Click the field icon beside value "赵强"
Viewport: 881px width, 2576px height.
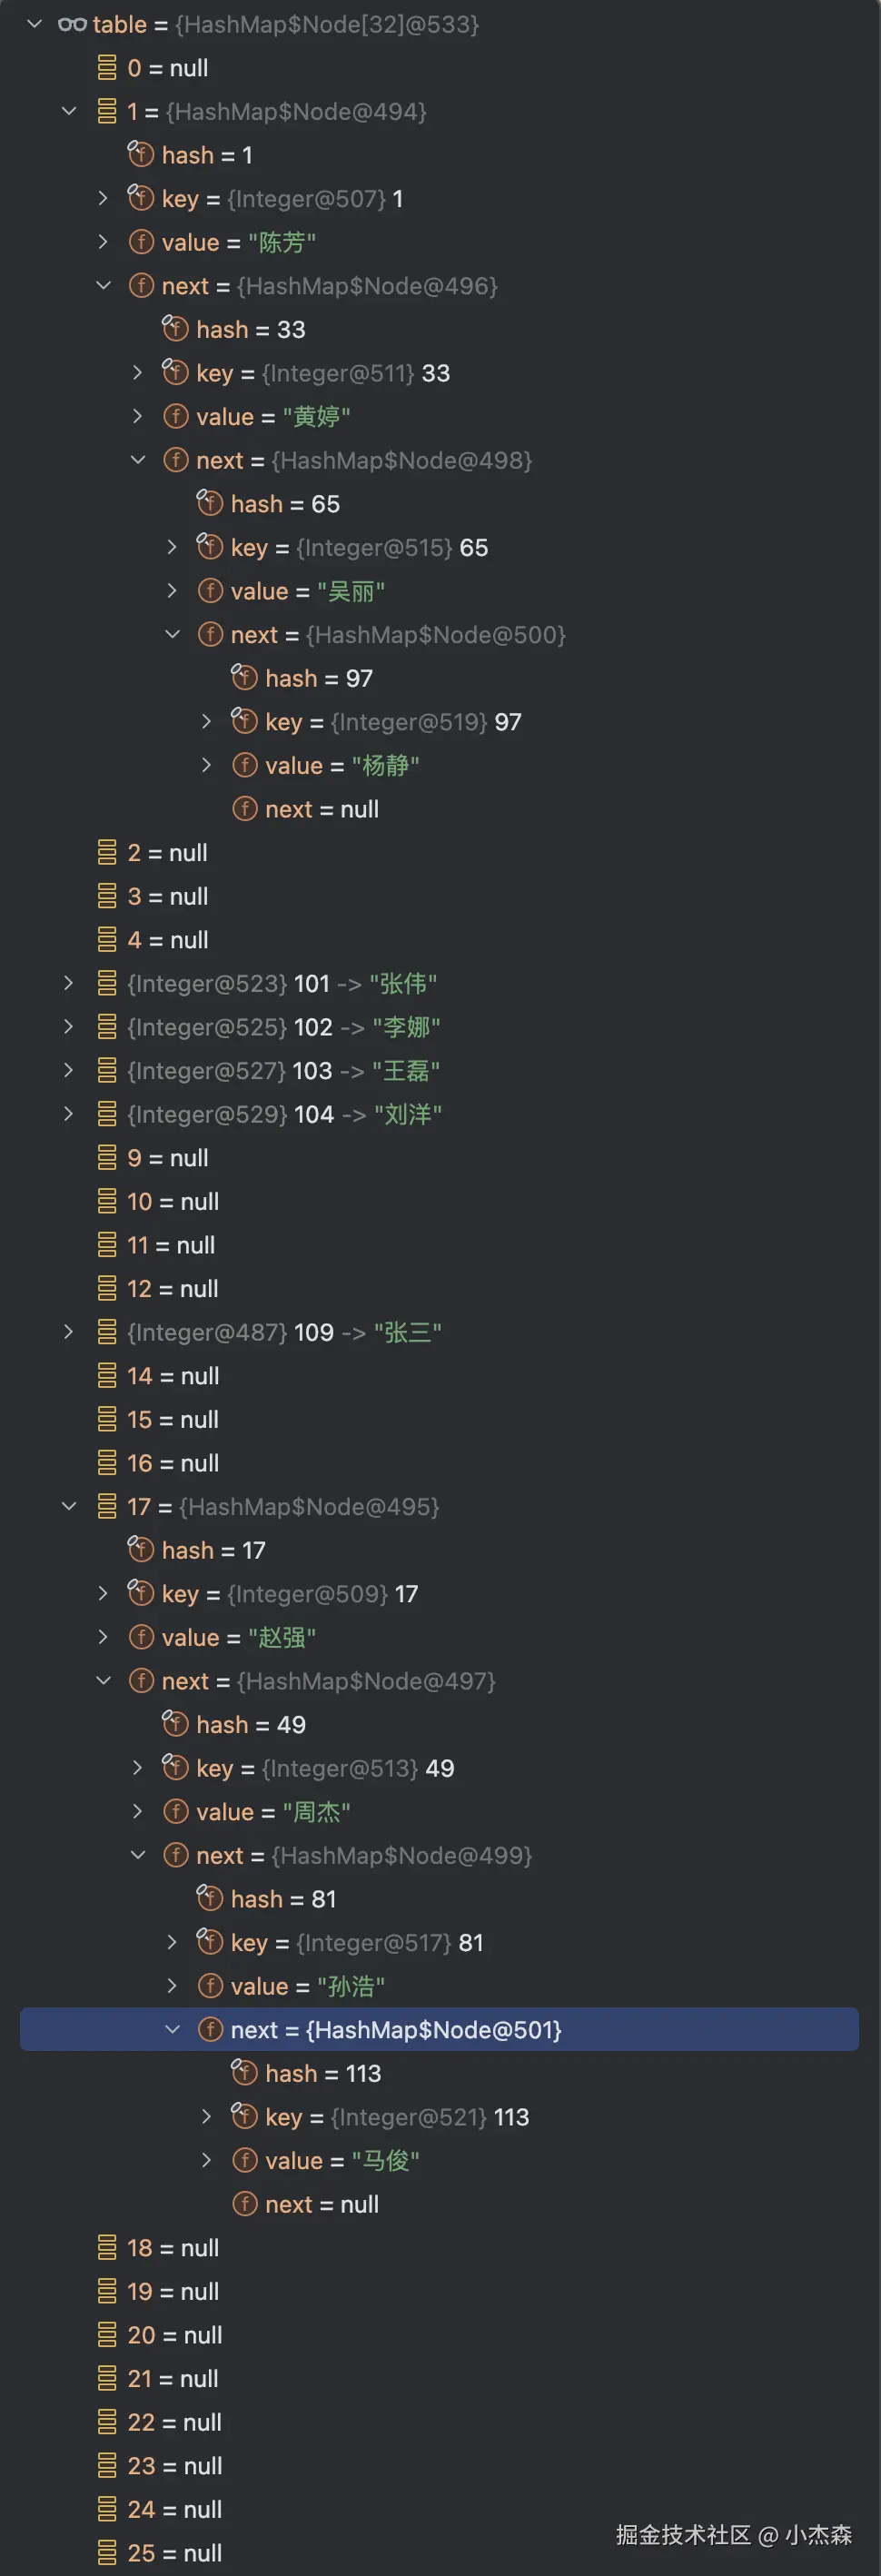(141, 1637)
